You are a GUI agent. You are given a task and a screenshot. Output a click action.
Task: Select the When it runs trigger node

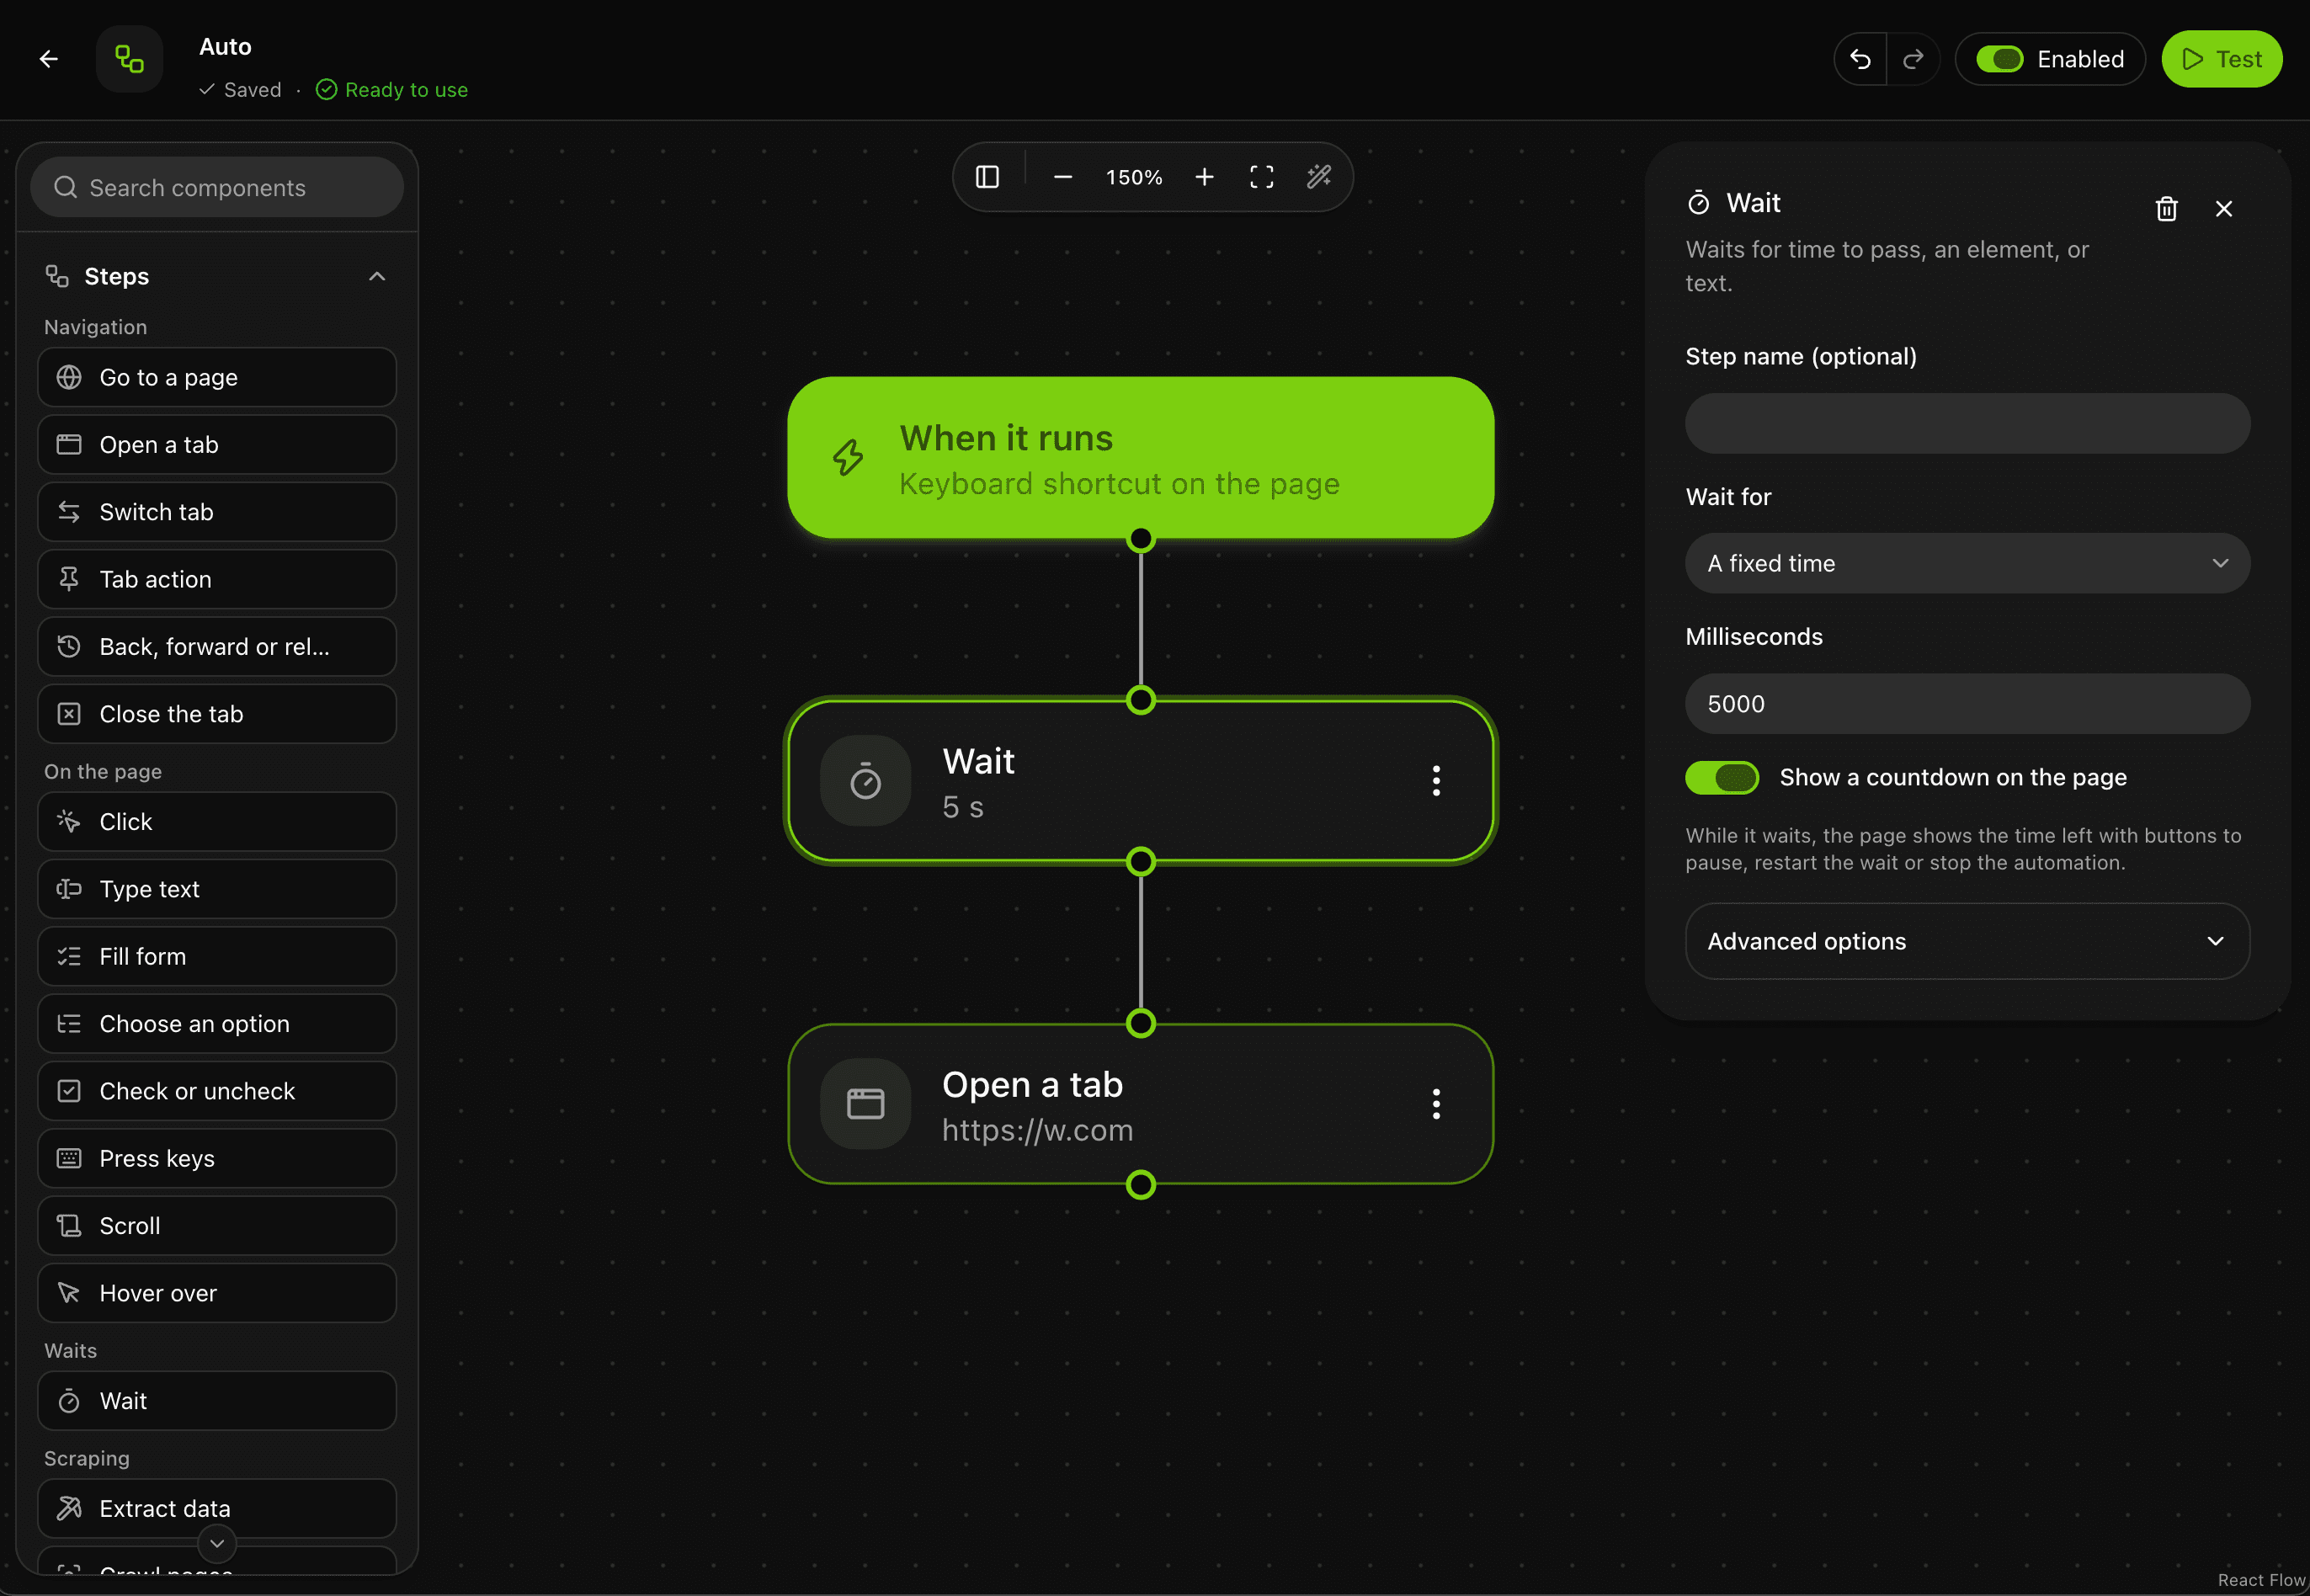point(1140,458)
